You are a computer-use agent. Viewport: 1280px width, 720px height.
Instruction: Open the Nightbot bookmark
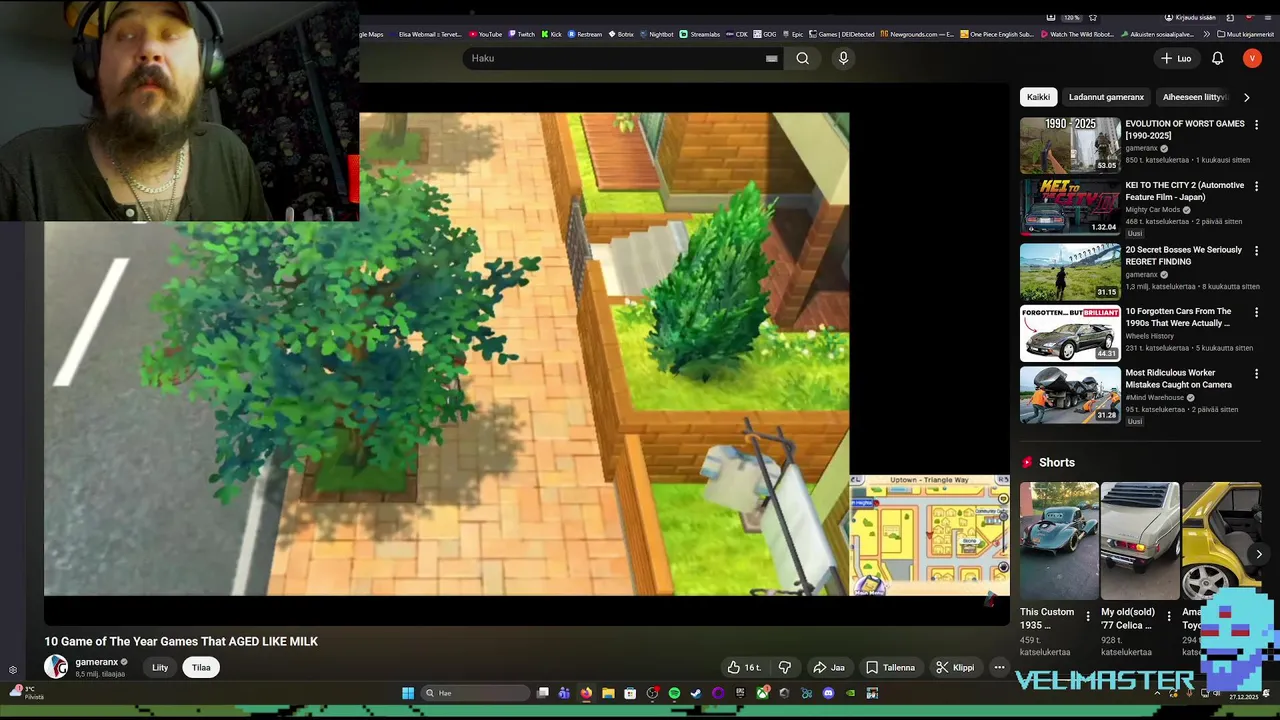pos(656,34)
